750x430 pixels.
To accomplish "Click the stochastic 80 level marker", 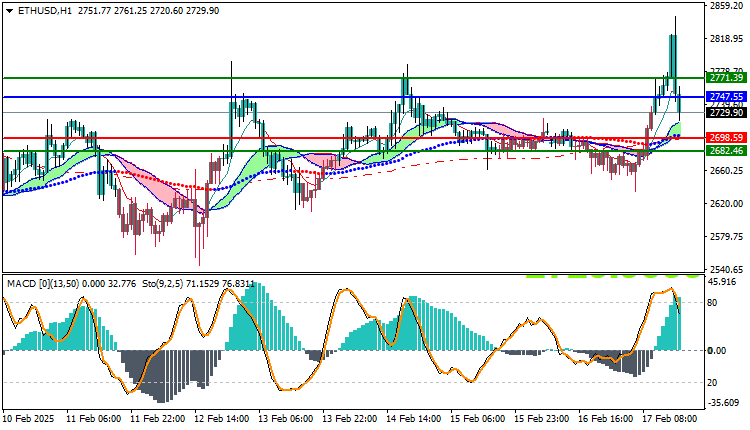I will 712,303.
